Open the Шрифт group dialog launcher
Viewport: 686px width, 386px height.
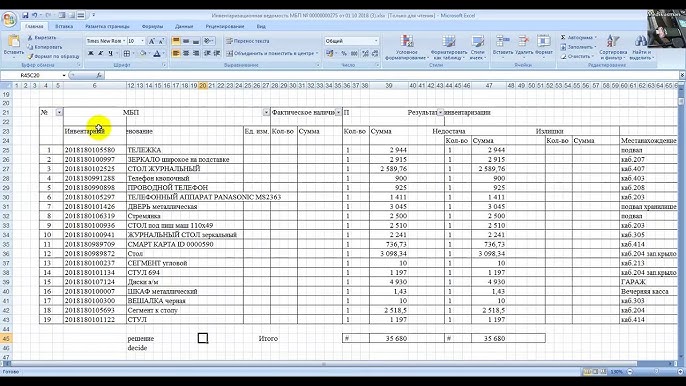(x=164, y=65)
